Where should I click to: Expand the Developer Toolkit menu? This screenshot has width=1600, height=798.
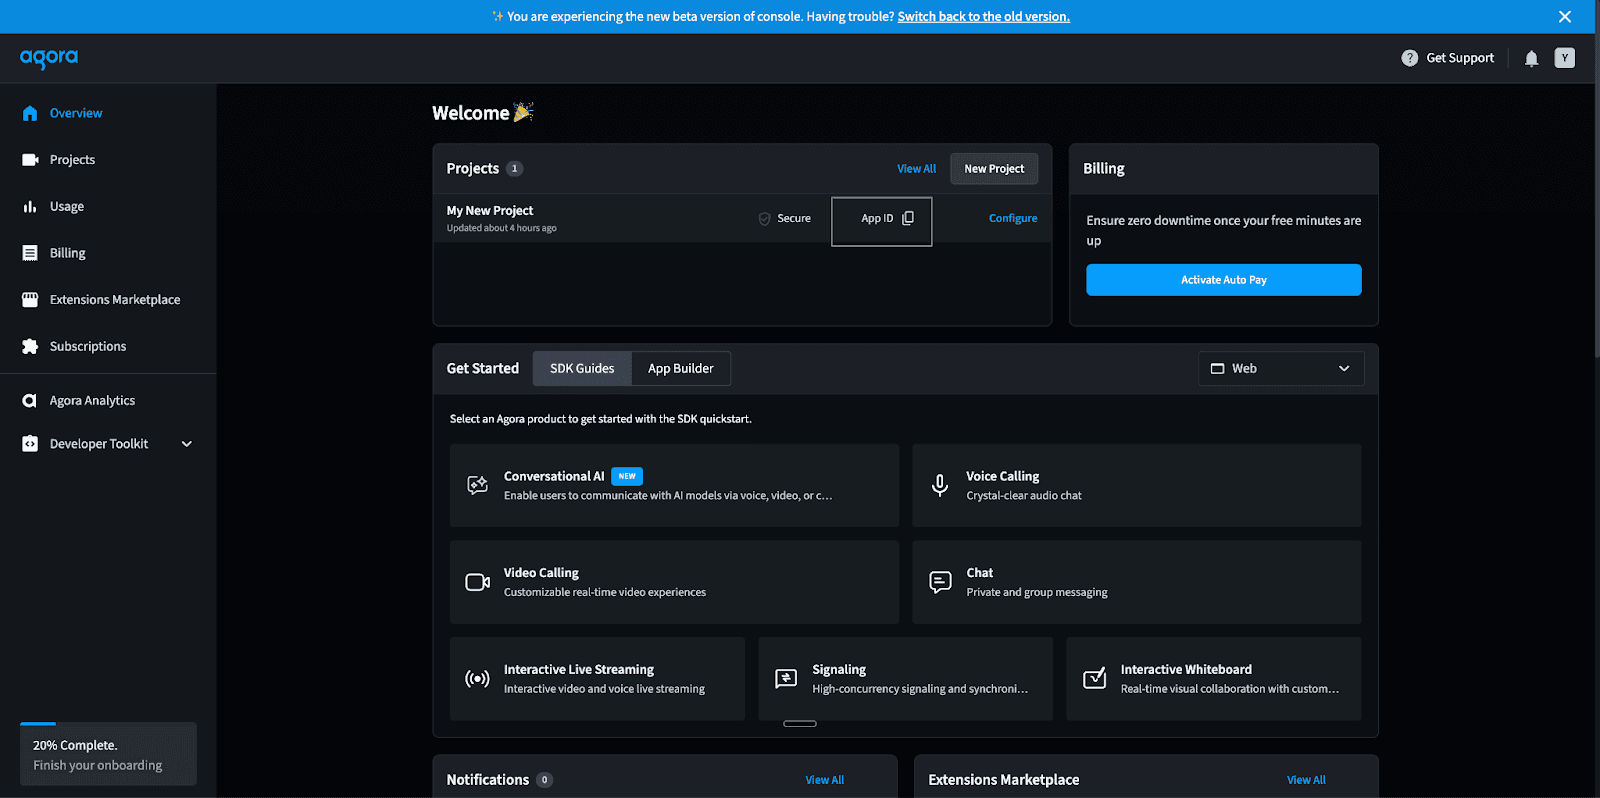click(186, 444)
